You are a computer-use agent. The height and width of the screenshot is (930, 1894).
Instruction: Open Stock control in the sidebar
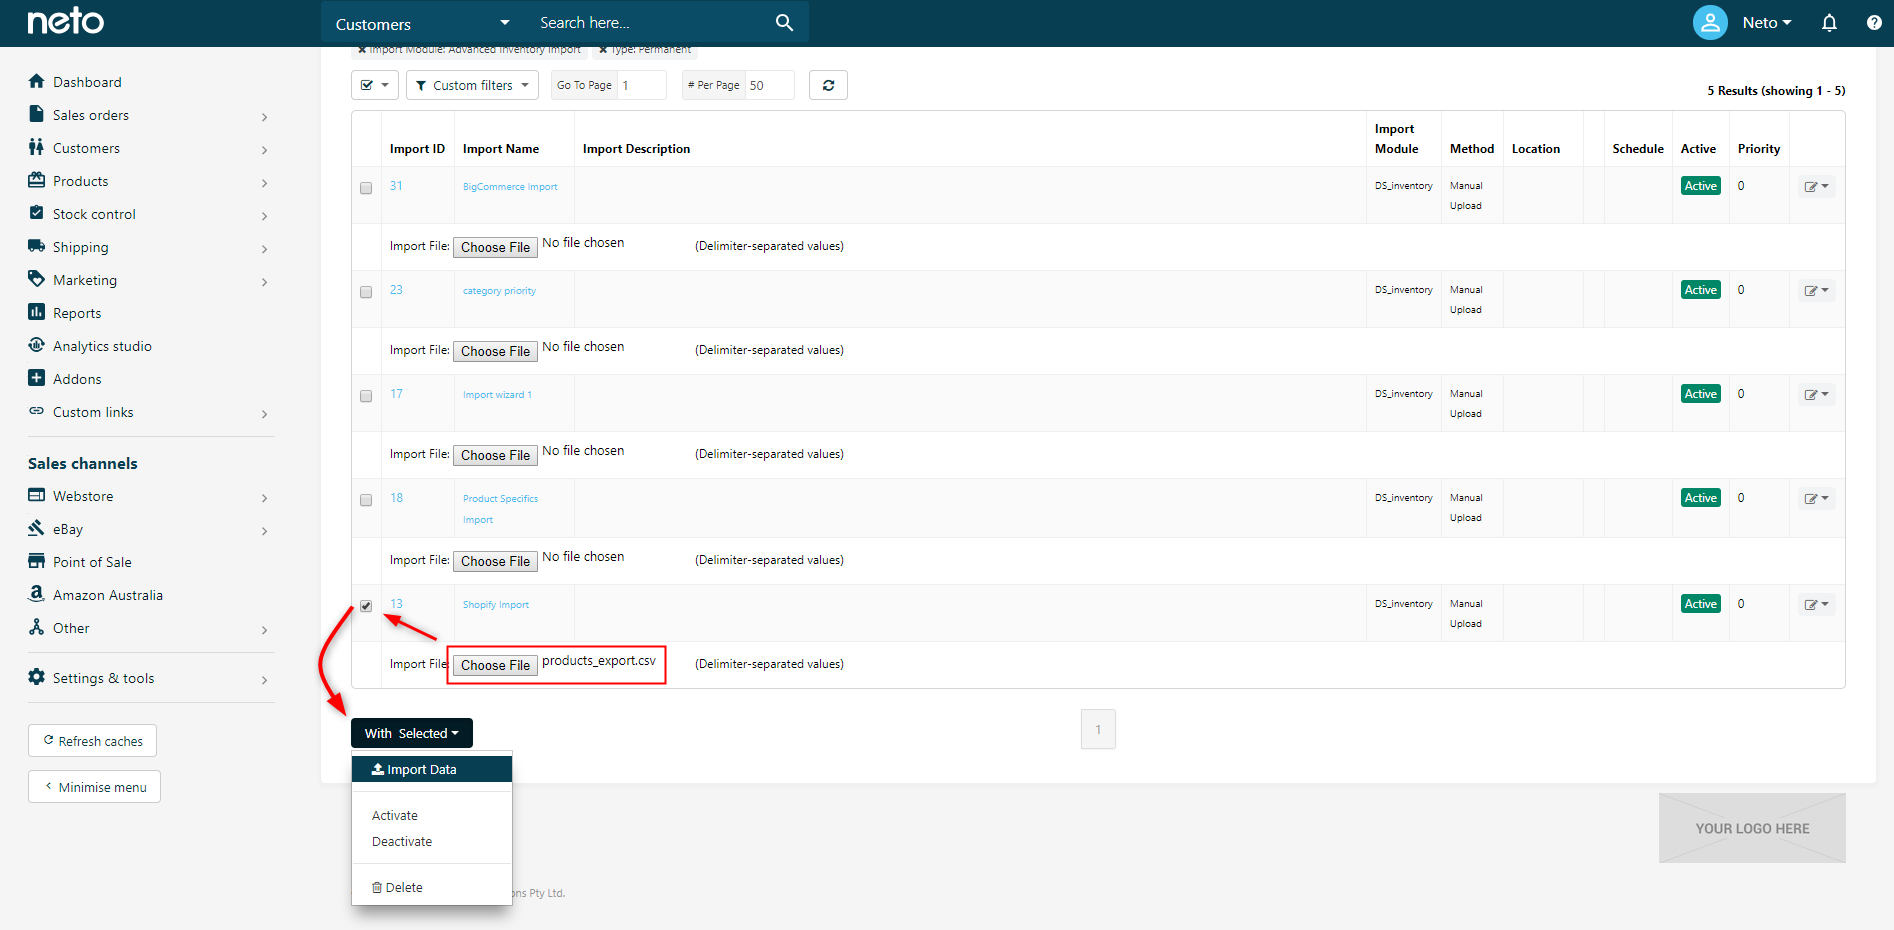point(94,214)
